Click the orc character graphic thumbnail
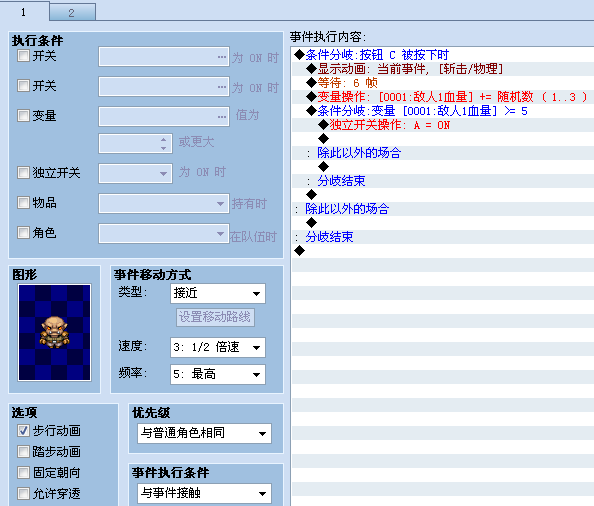The width and height of the screenshot is (594, 506). (55, 332)
